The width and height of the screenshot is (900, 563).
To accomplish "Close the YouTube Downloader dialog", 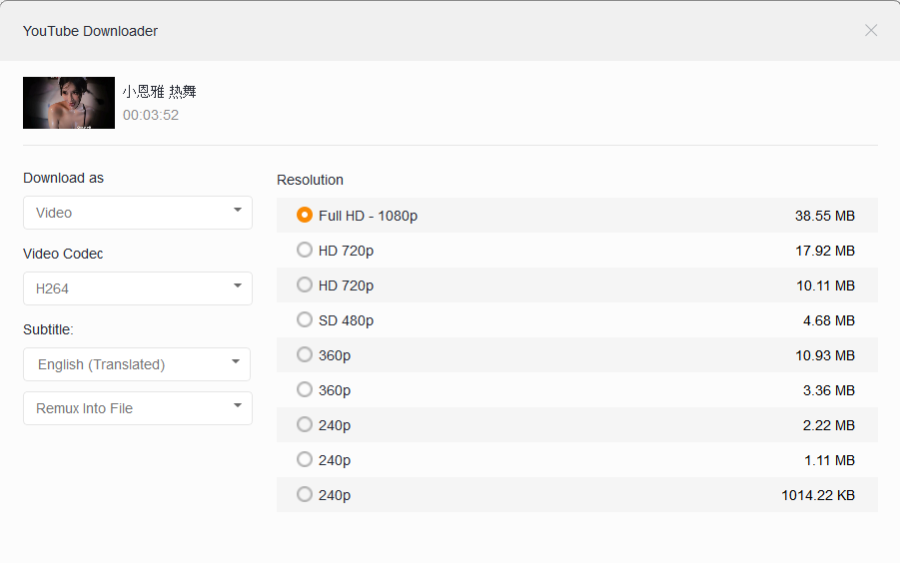I will [871, 30].
